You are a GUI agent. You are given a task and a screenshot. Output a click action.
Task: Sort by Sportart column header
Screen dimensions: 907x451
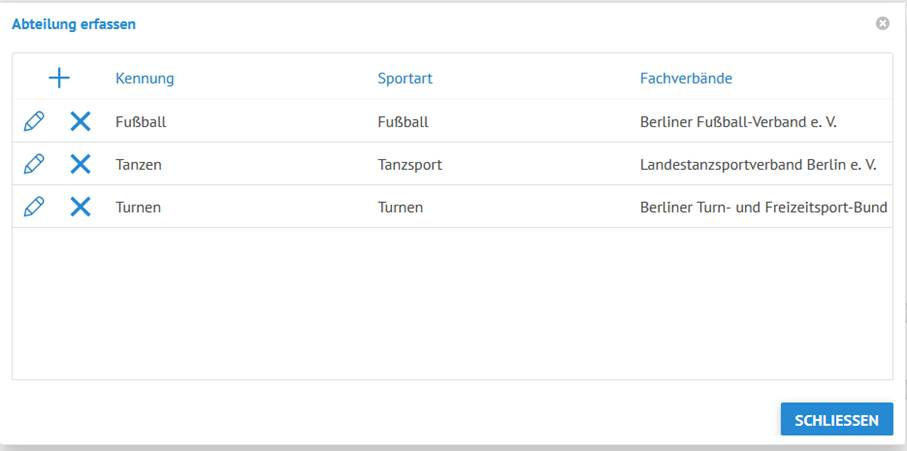click(405, 78)
